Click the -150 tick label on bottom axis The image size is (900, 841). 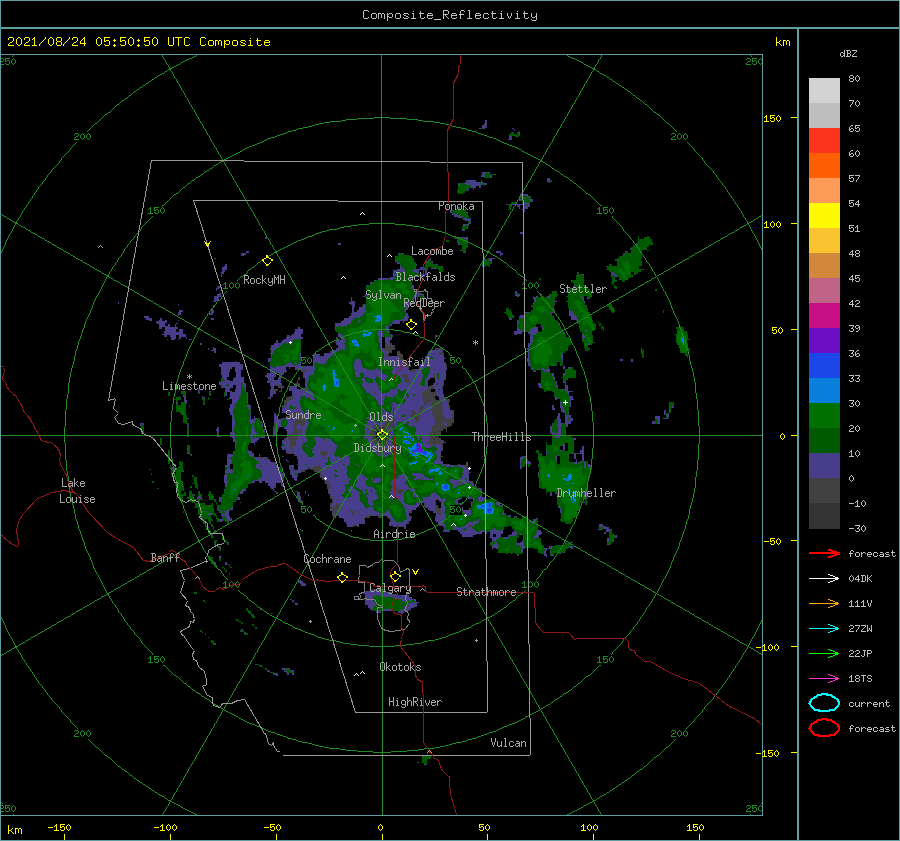pyautogui.click(x=59, y=827)
